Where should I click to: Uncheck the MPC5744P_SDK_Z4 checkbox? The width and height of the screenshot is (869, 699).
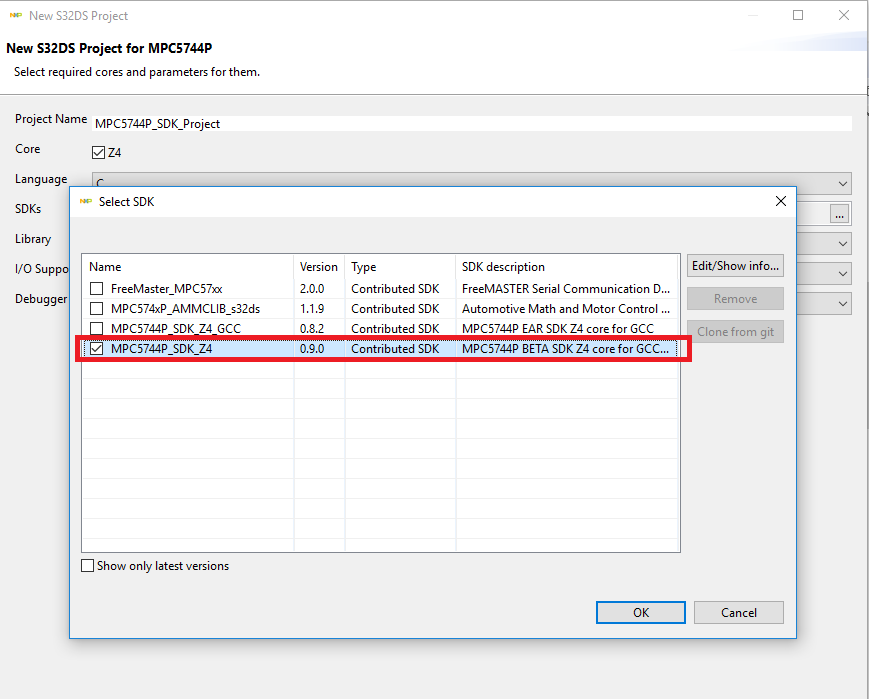[97, 349]
